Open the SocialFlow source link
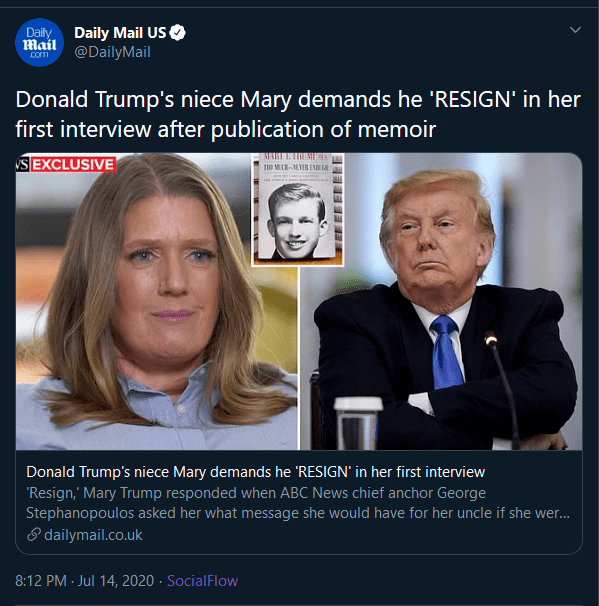 pyautogui.click(x=202, y=581)
